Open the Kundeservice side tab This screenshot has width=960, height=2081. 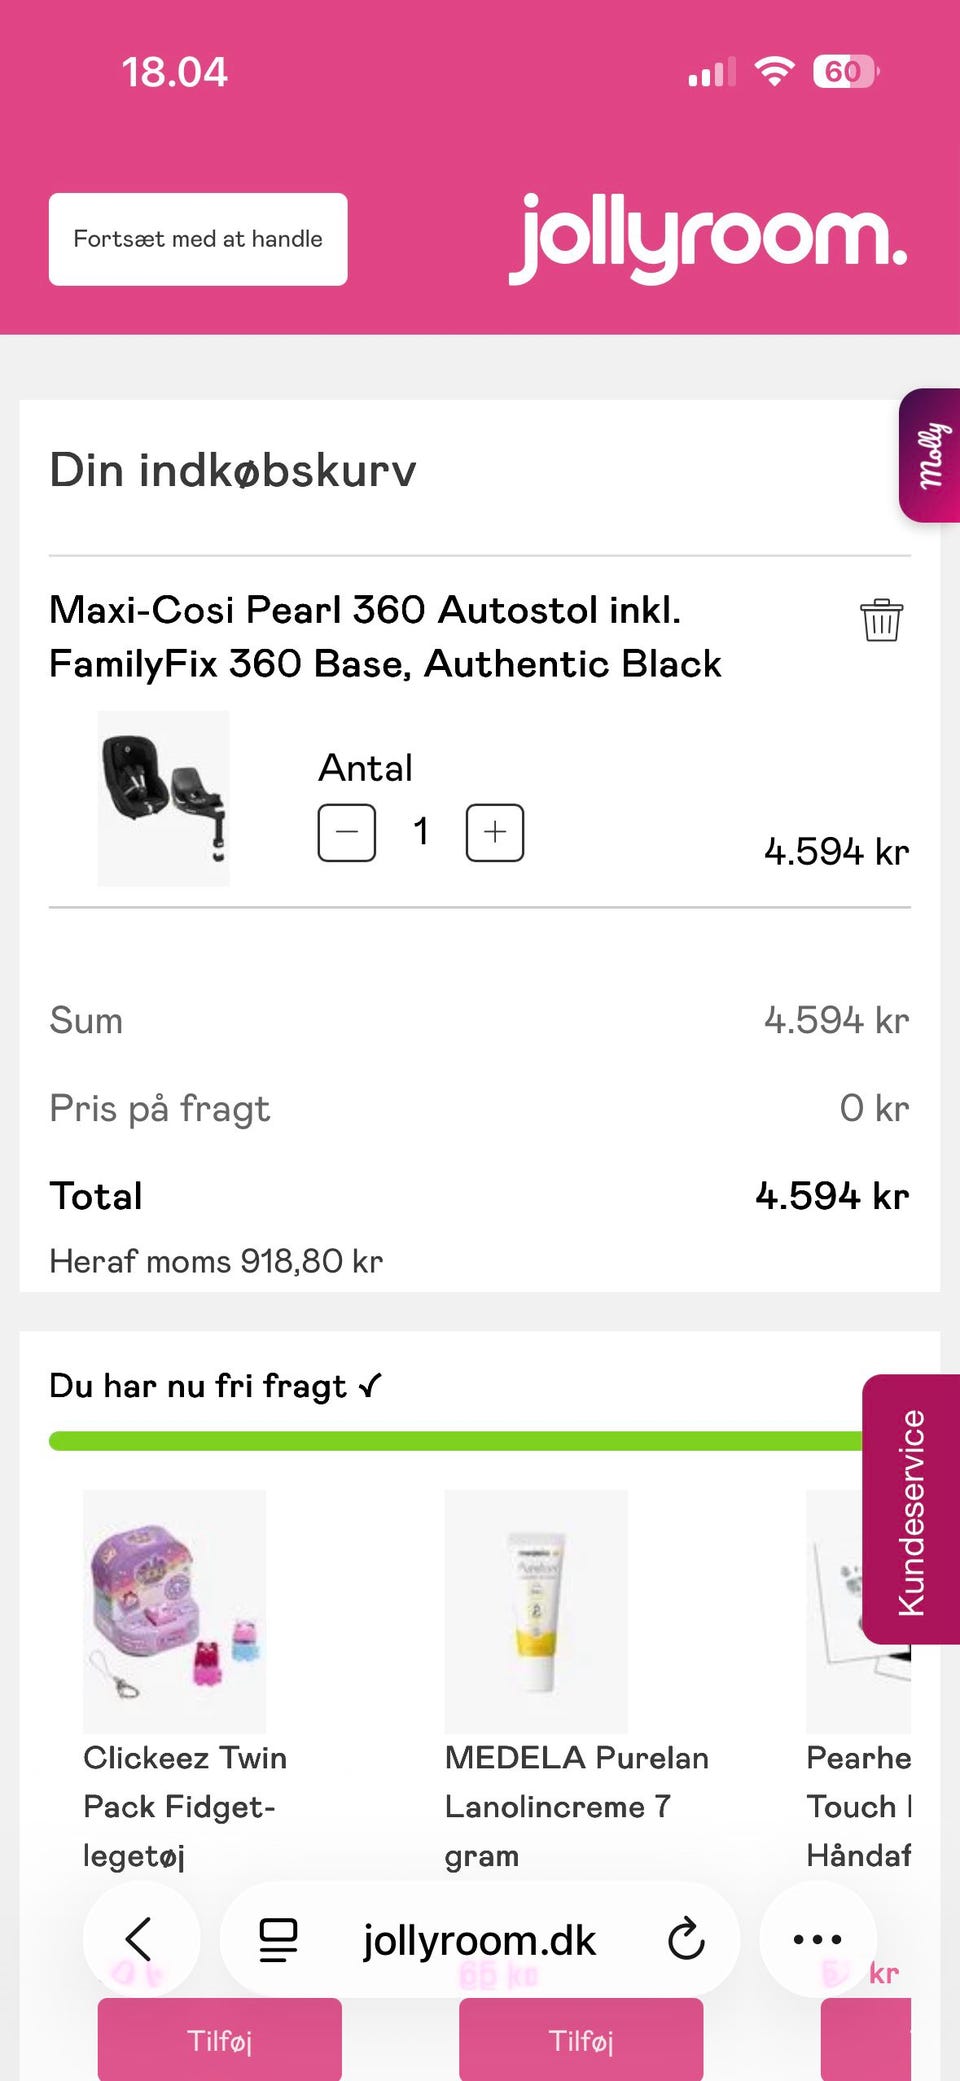click(x=911, y=1510)
